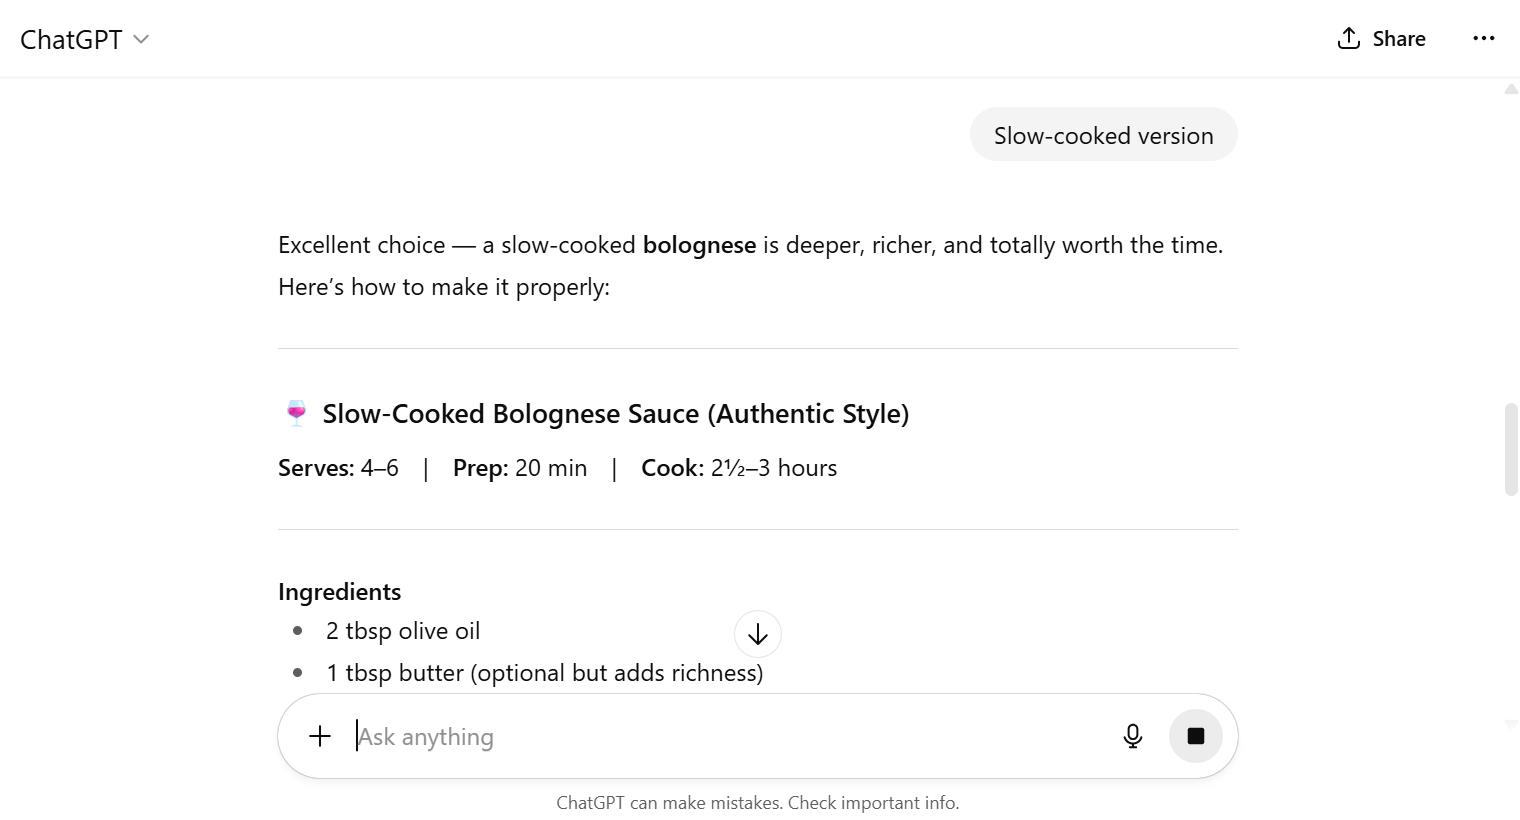Image resolution: width=1520 pixels, height=820 pixels.
Task: Open the ChatGPT model selector dropdown
Action: (85, 39)
